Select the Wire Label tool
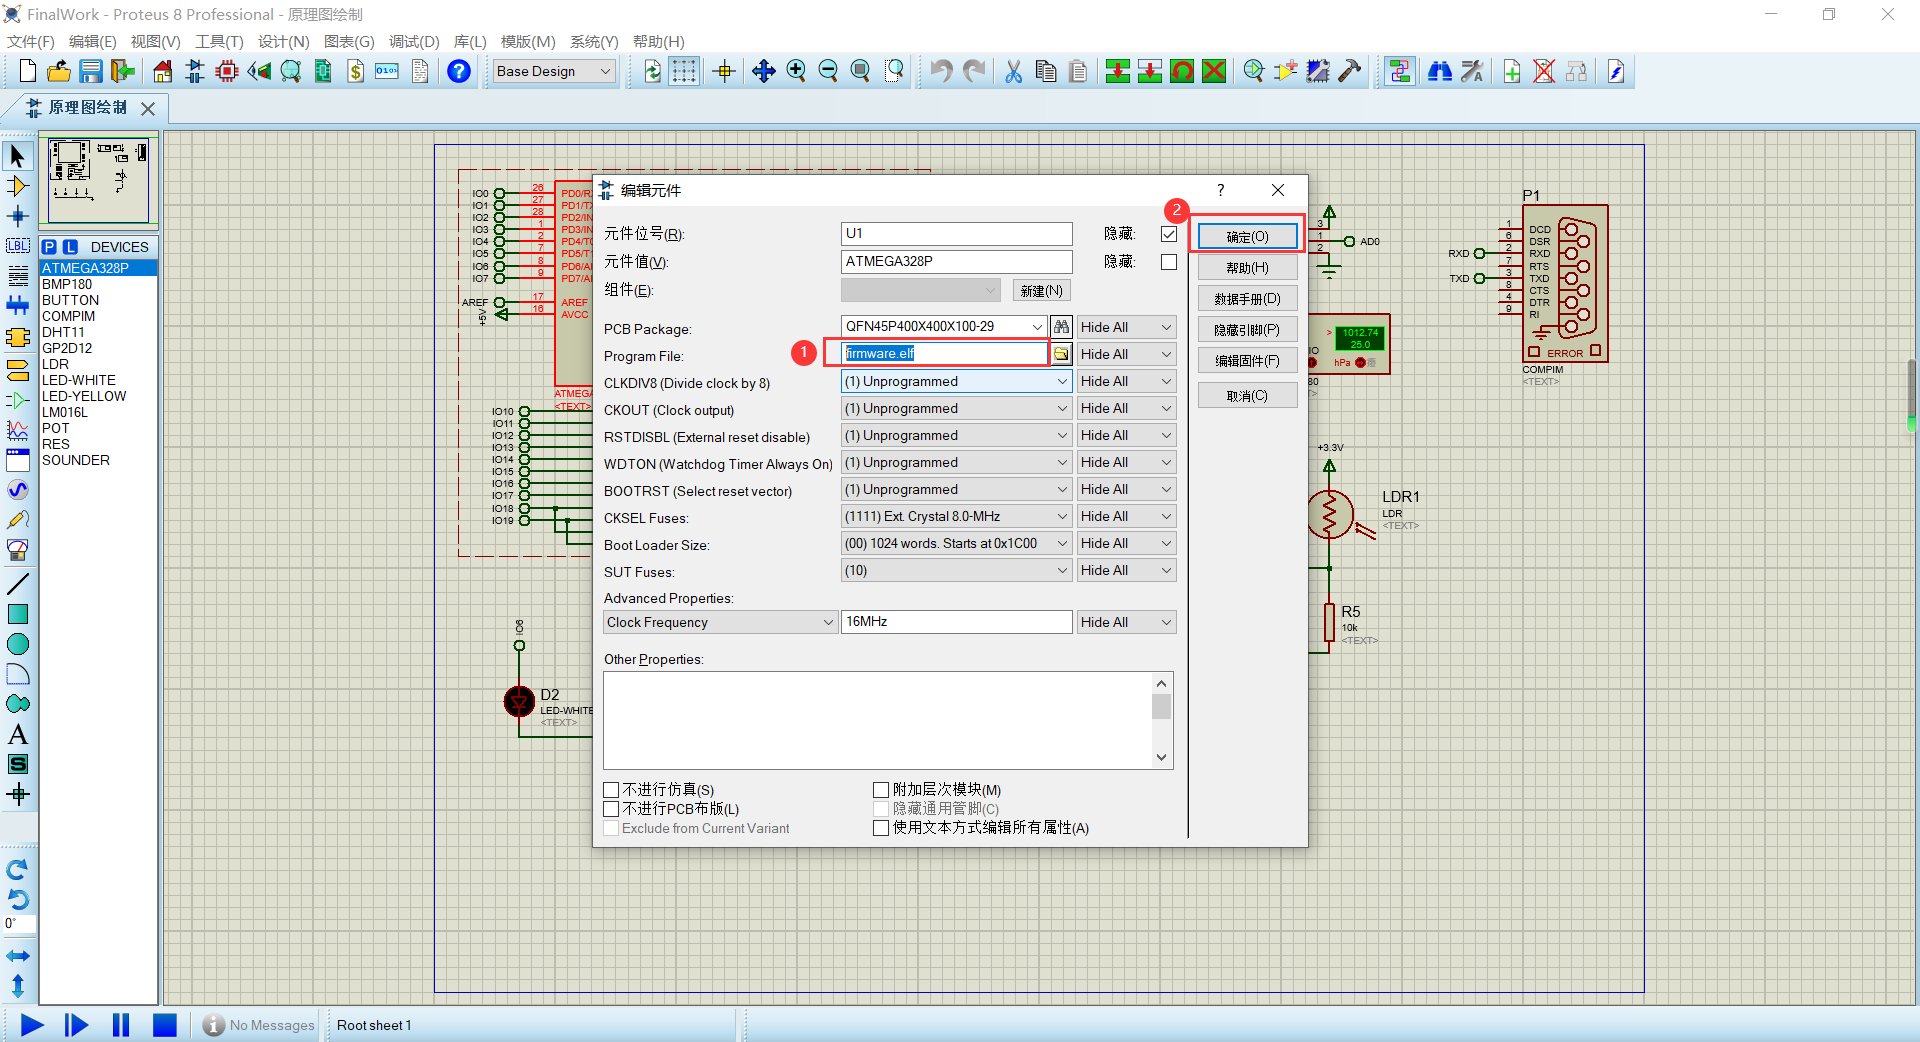 18,246
